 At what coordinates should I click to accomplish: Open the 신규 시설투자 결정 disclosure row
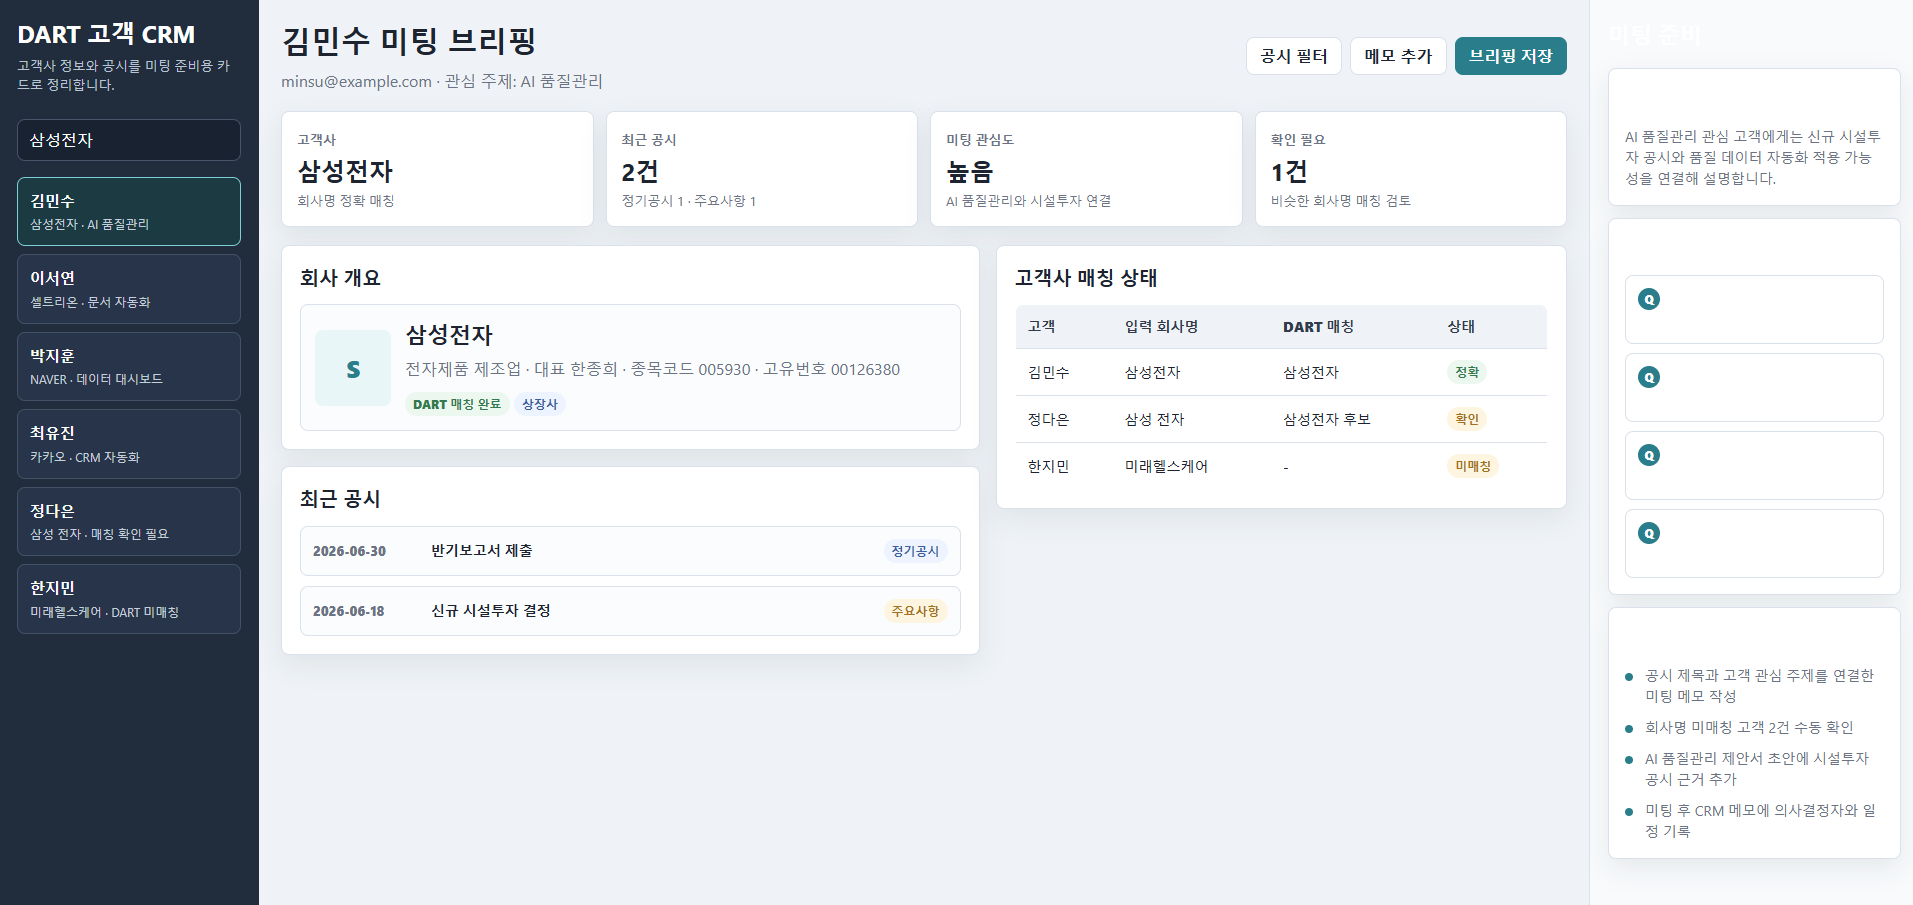630,611
